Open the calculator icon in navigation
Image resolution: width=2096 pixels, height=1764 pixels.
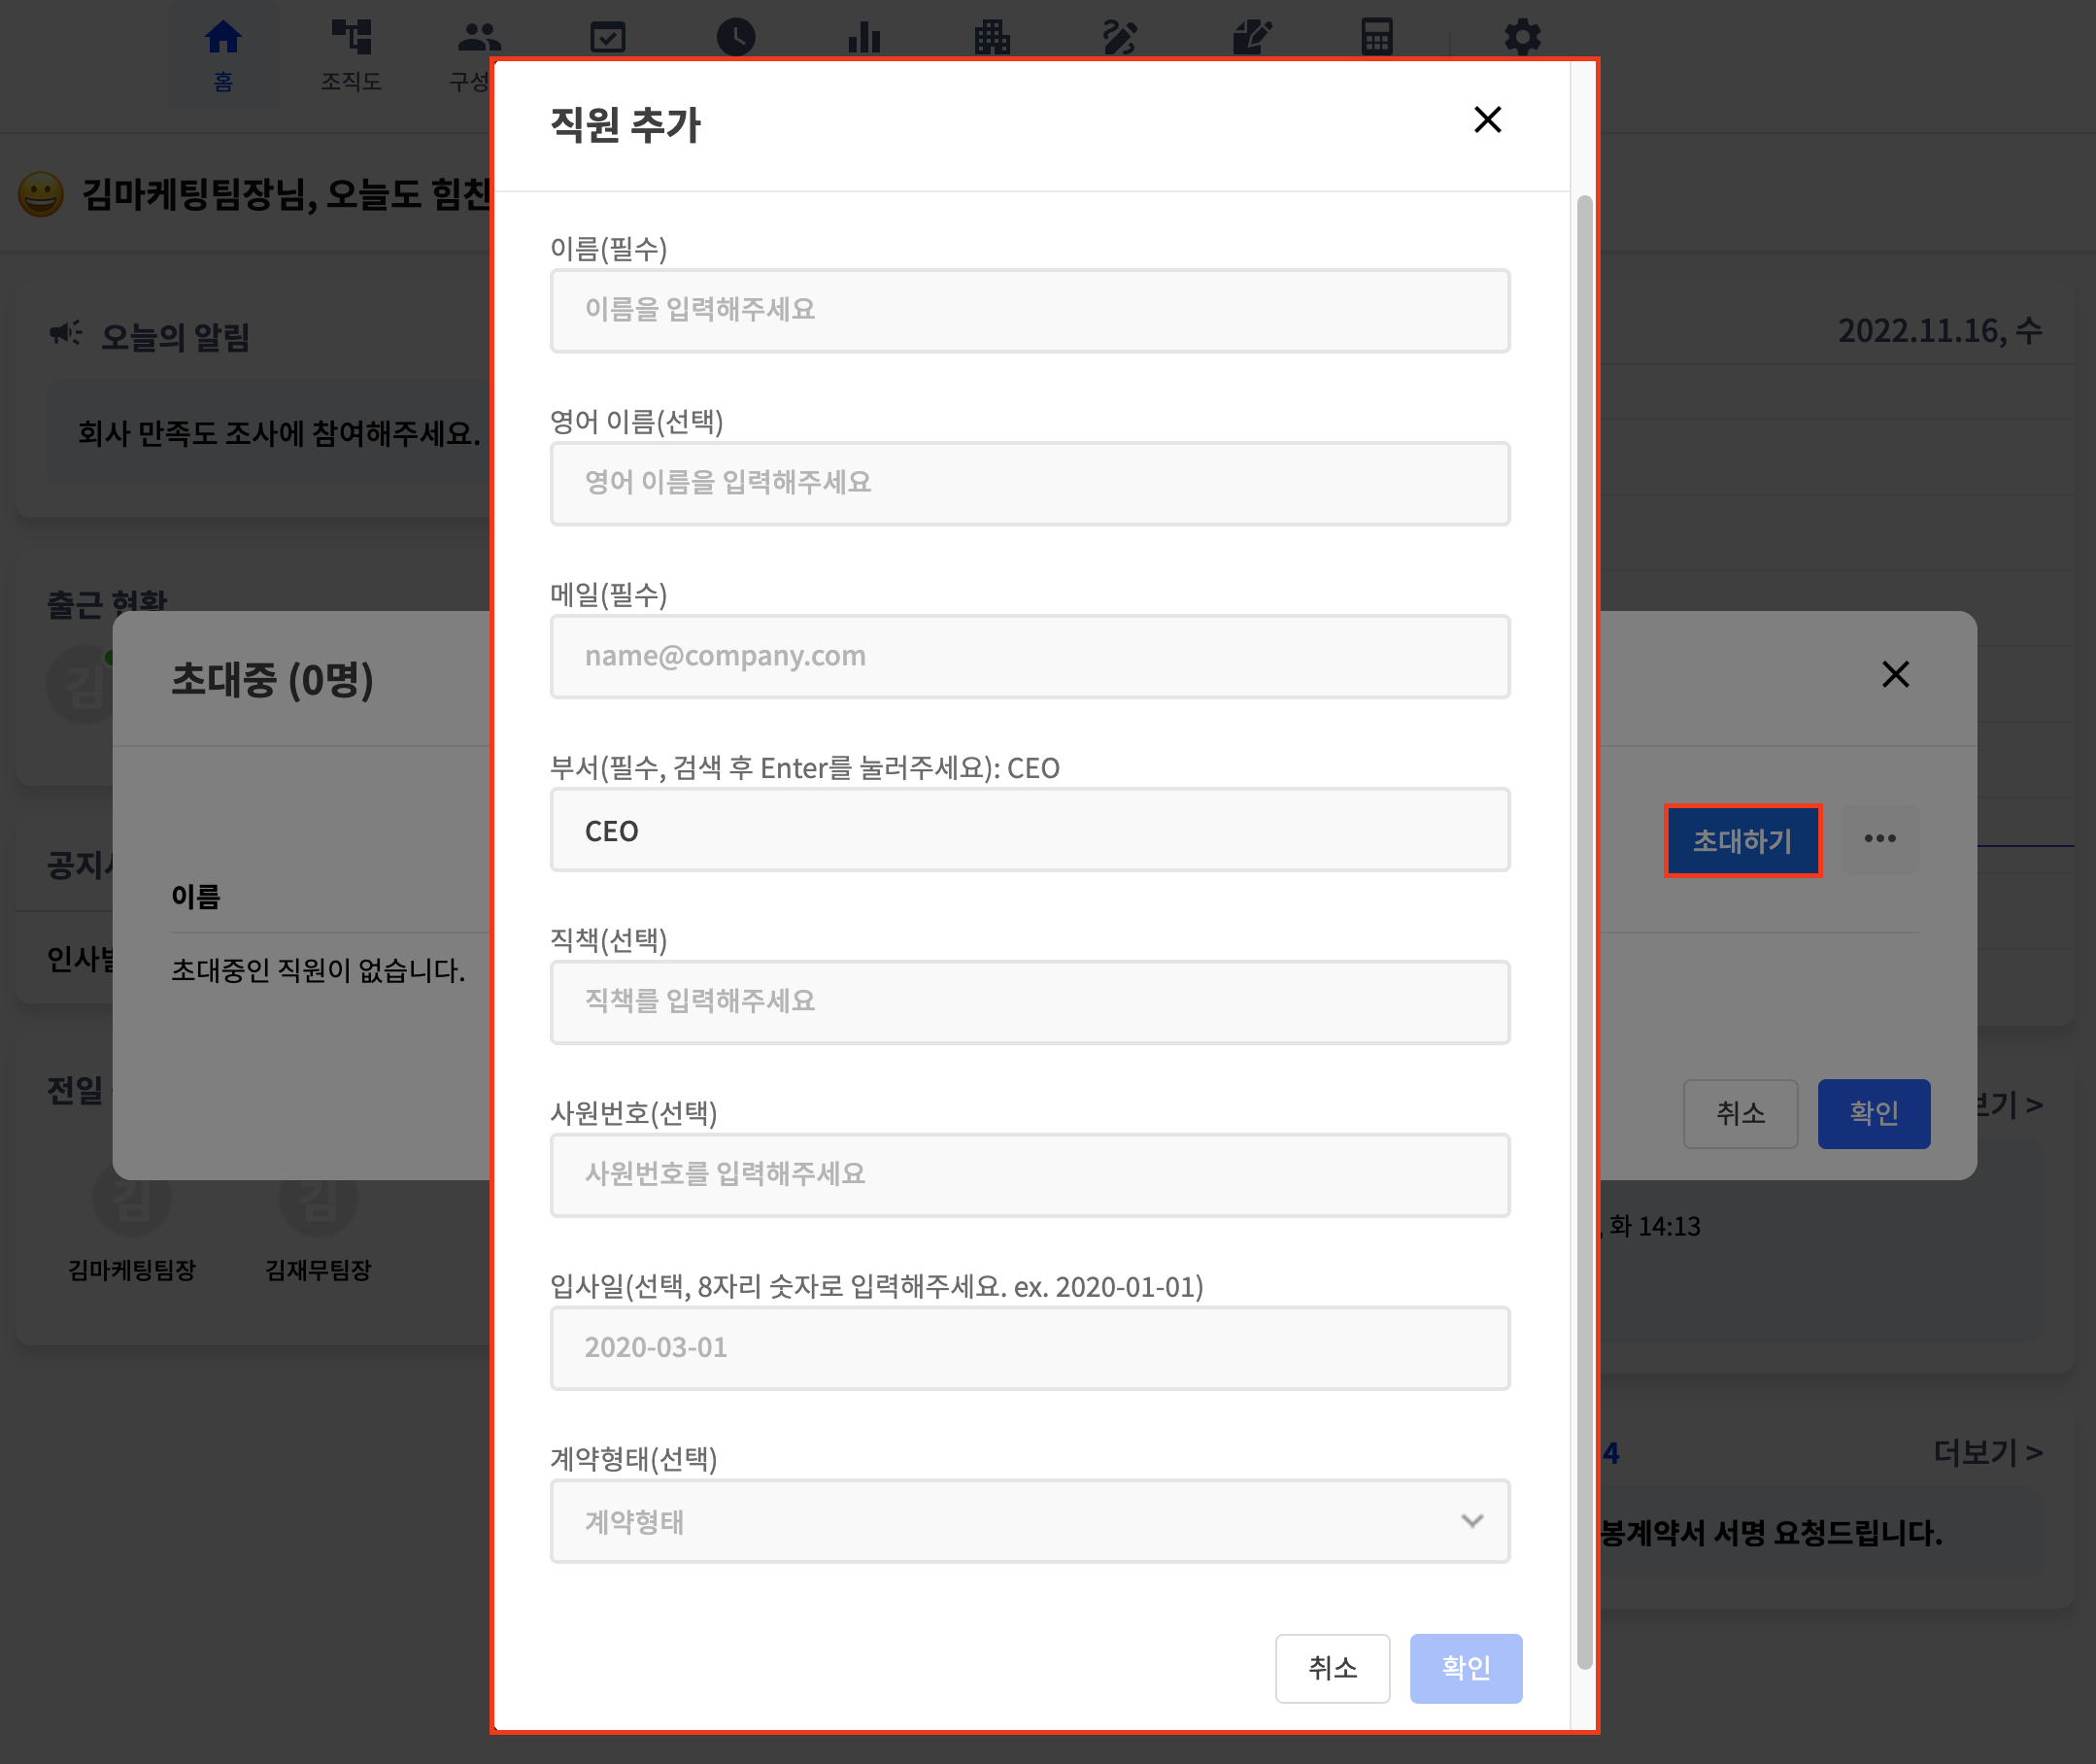pos(1377,38)
